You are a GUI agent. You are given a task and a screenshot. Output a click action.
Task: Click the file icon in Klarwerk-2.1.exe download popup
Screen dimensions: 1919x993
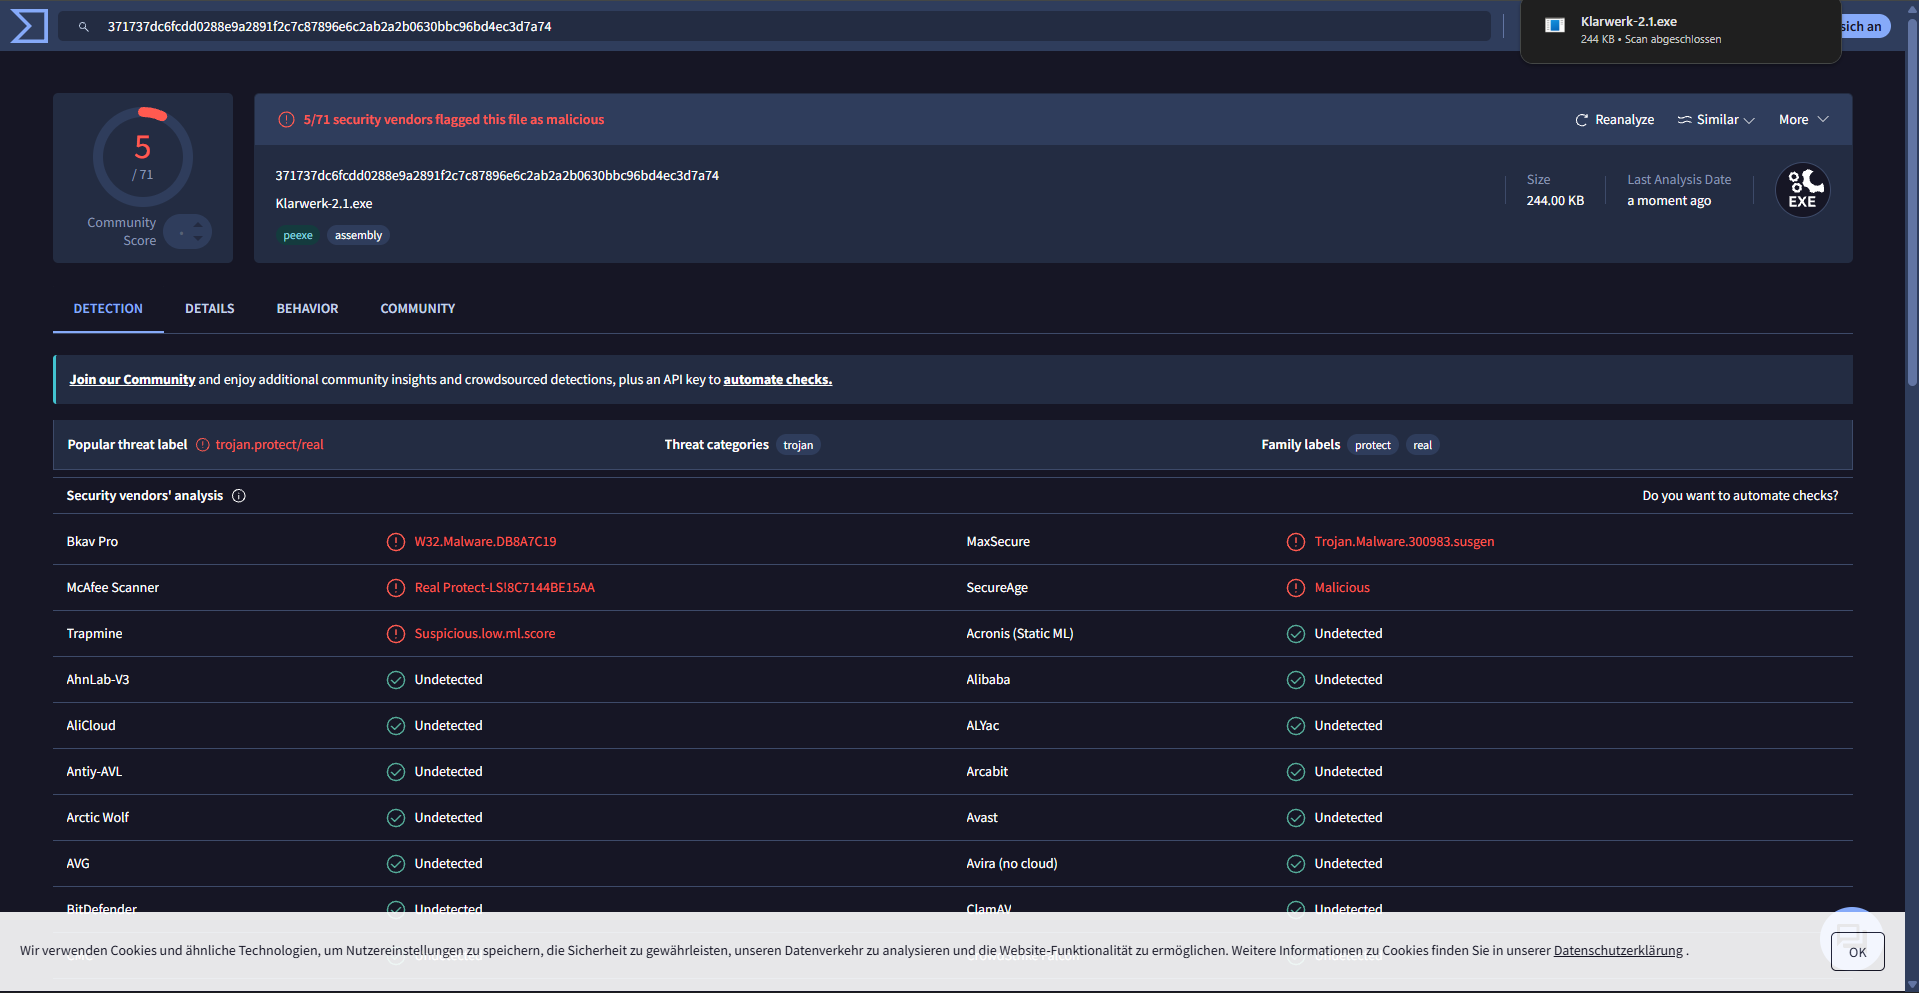click(1555, 26)
